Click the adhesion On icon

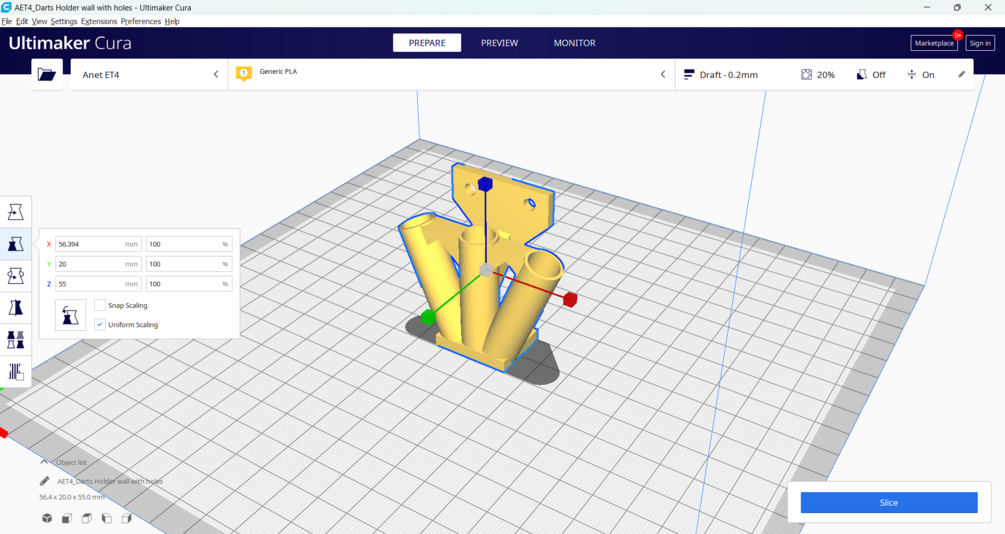(x=911, y=74)
